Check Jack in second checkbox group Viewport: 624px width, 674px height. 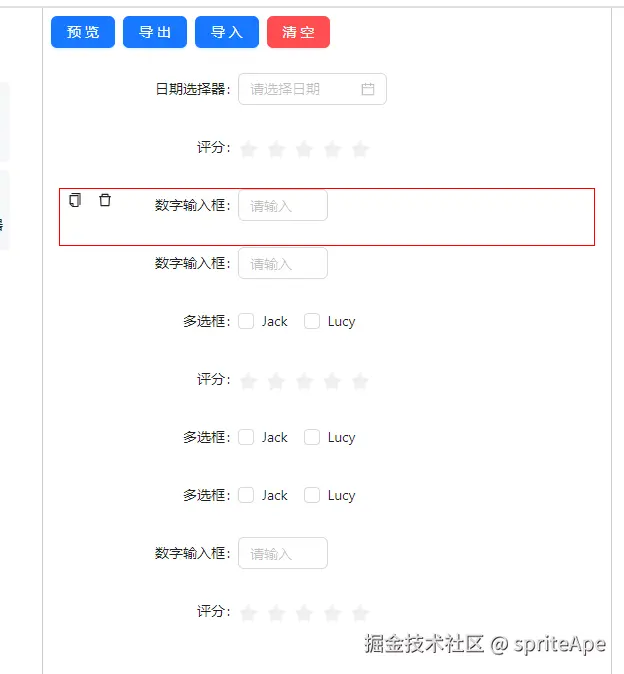(x=246, y=437)
